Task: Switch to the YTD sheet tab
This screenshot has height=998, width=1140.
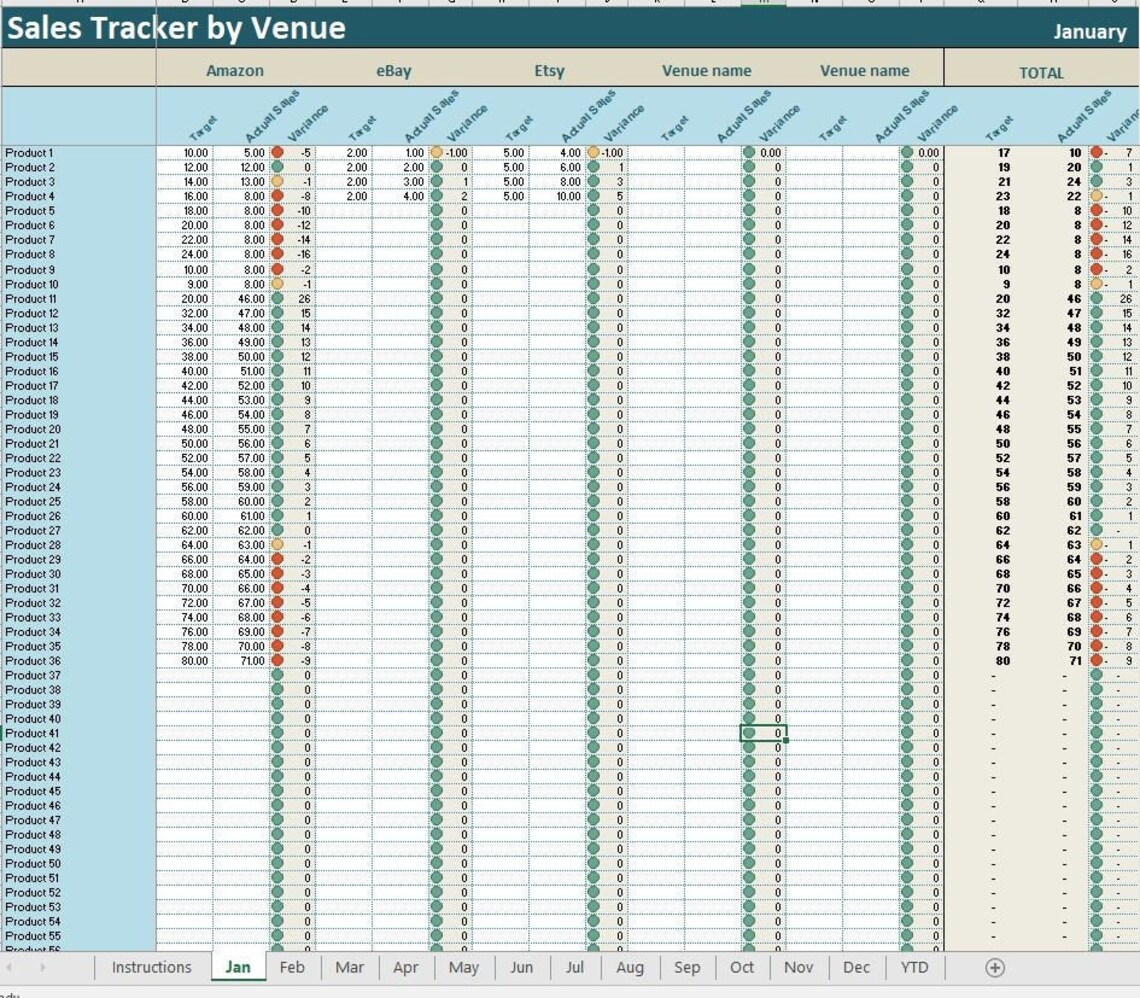Action: tap(913, 967)
